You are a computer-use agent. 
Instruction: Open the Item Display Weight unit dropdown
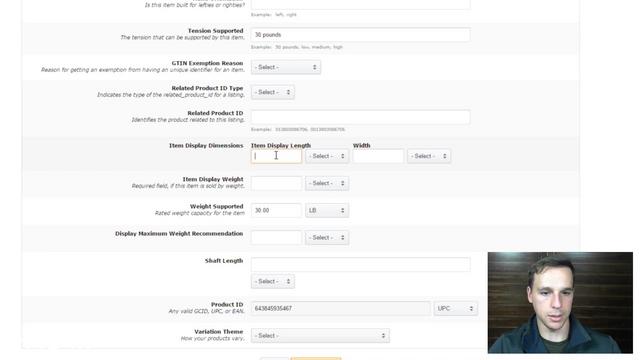tap(327, 183)
